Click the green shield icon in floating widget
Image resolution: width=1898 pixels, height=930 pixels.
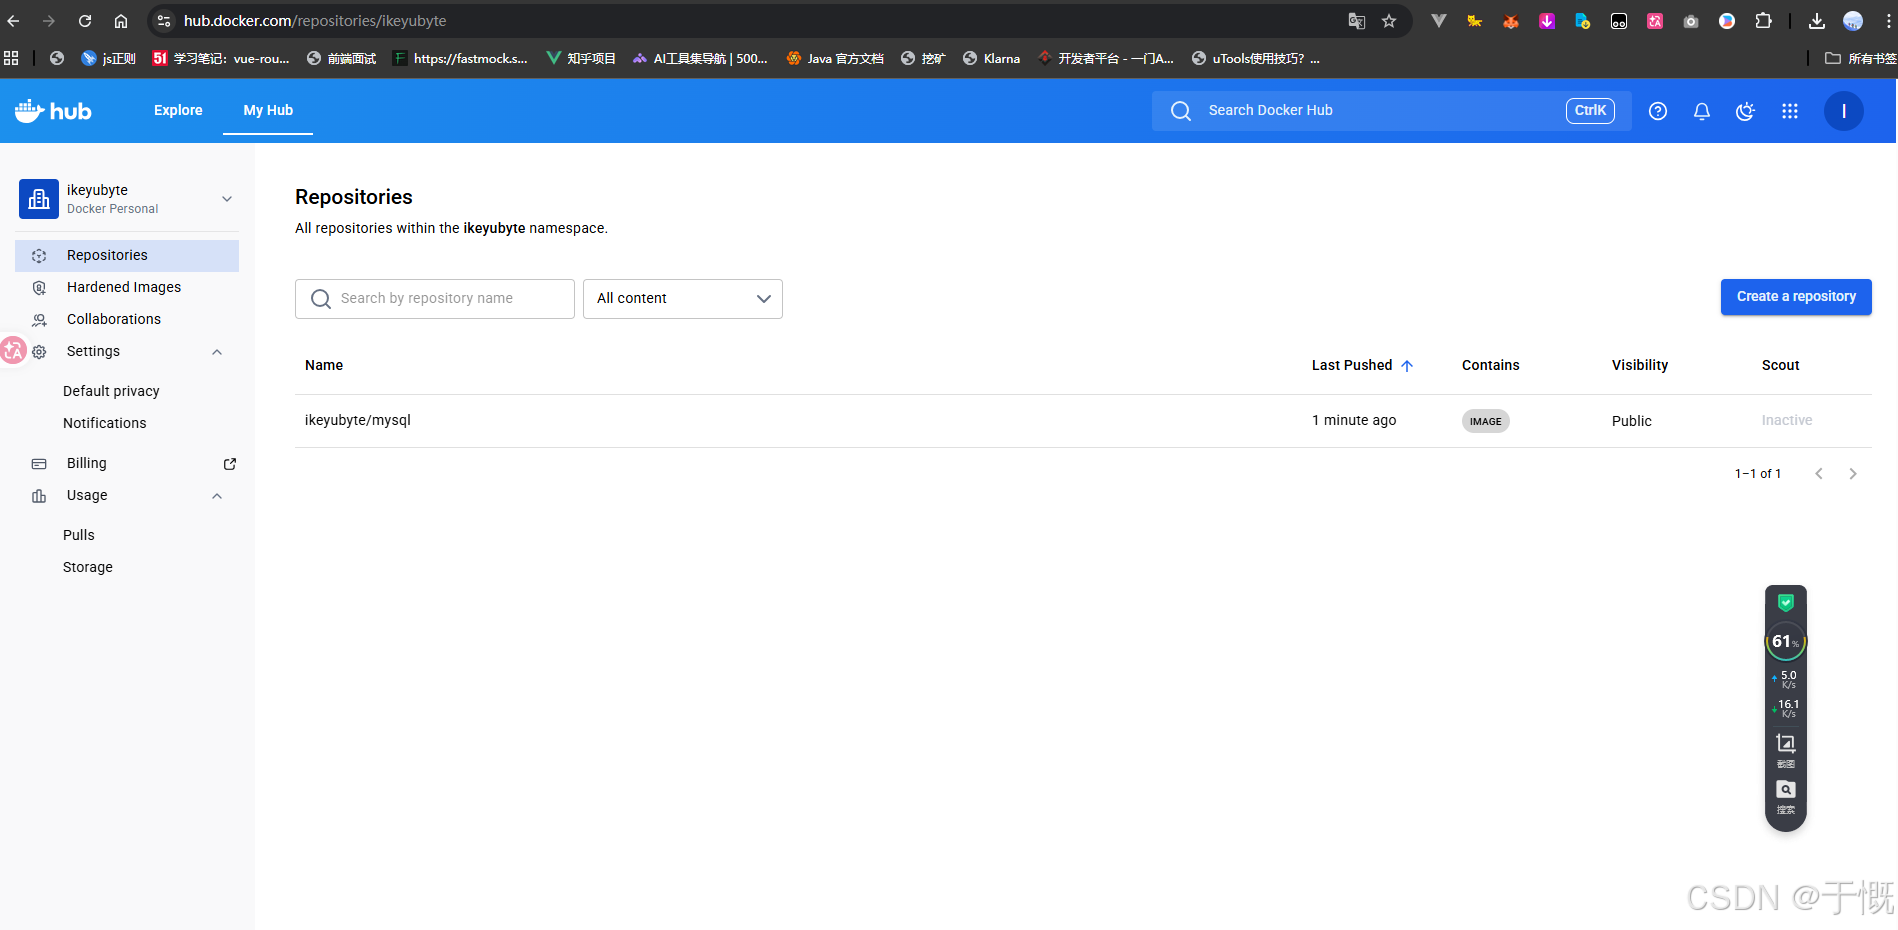(x=1786, y=603)
